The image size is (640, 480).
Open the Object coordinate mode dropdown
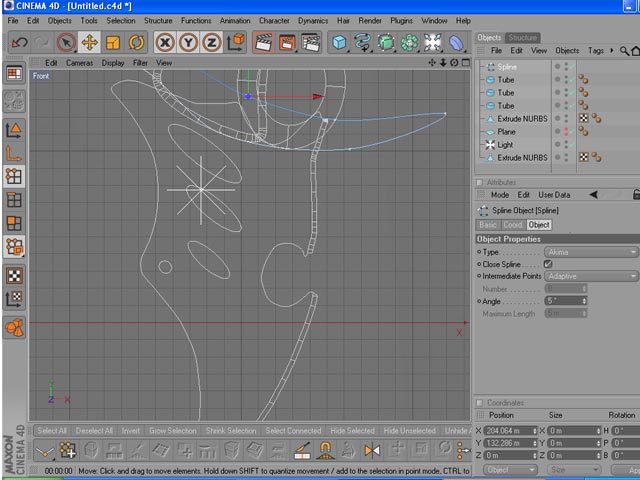coord(510,469)
